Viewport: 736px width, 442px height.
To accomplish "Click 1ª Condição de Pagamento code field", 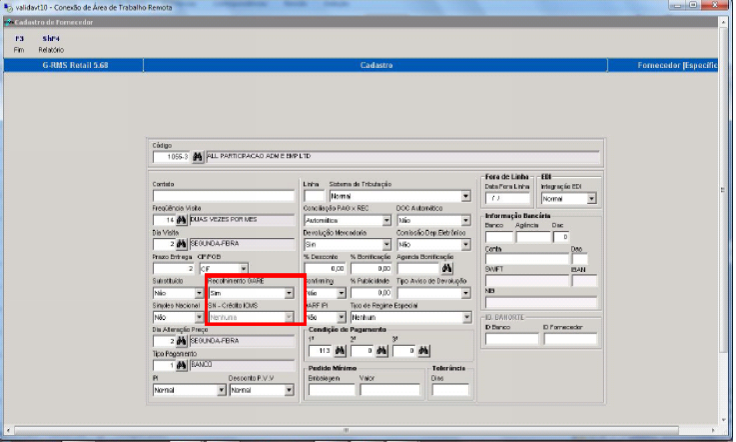I will [x=320, y=351].
